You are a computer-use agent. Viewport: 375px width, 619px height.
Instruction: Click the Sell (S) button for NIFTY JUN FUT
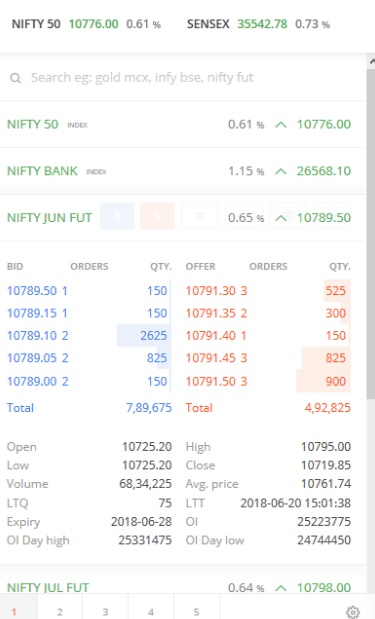[157, 216]
